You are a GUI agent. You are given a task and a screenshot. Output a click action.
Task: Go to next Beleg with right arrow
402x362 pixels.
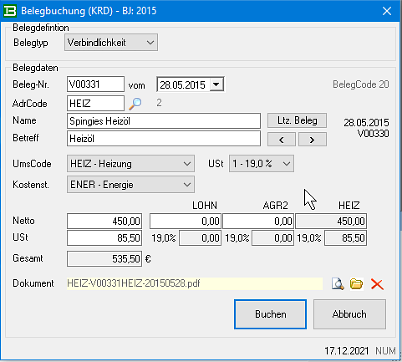click(x=312, y=140)
